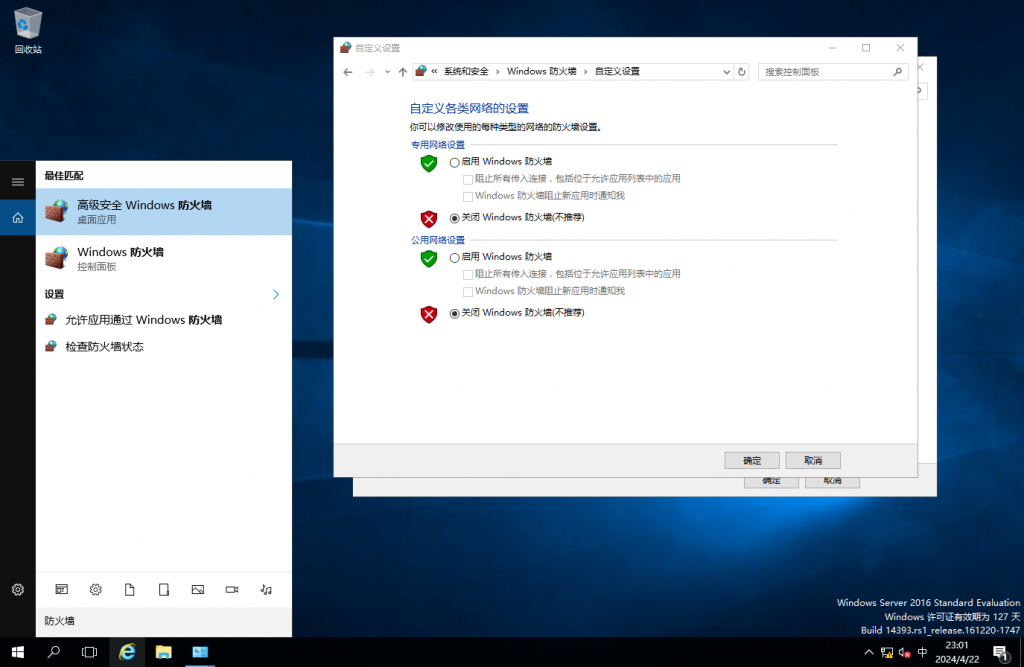Open Internet Explorer from the taskbar
Viewport: 1024px width, 667px height.
click(x=127, y=652)
